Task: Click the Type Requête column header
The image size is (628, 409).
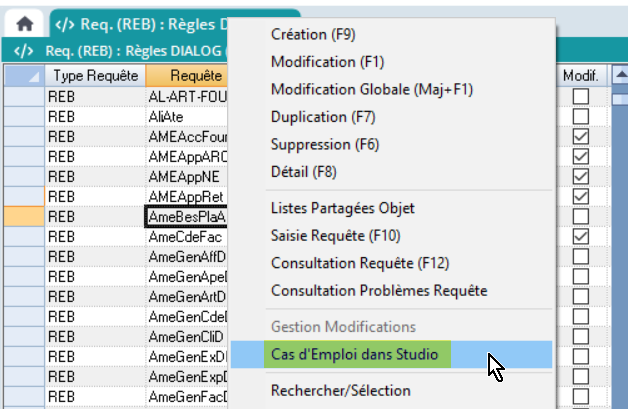Action: pyautogui.click(x=95, y=75)
